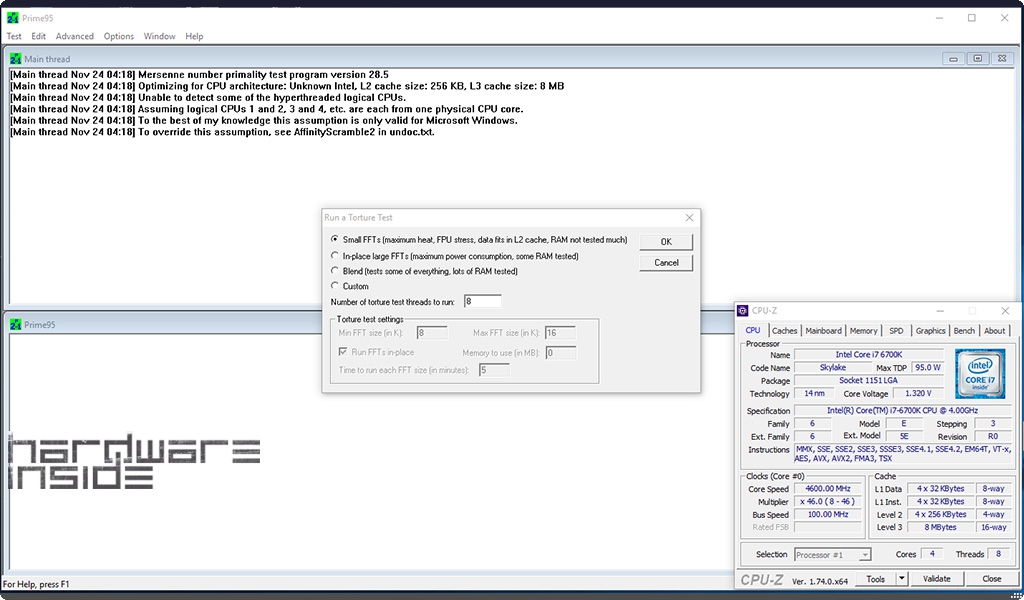Close the Run a Torture Test dialog
This screenshot has height=600, width=1024.
(x=689, y=217)
